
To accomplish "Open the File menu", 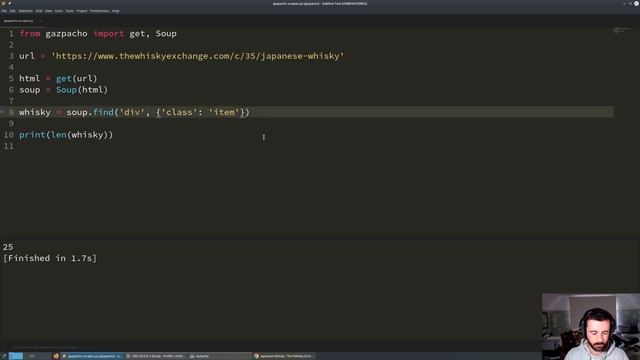I will tap(4, 11).
